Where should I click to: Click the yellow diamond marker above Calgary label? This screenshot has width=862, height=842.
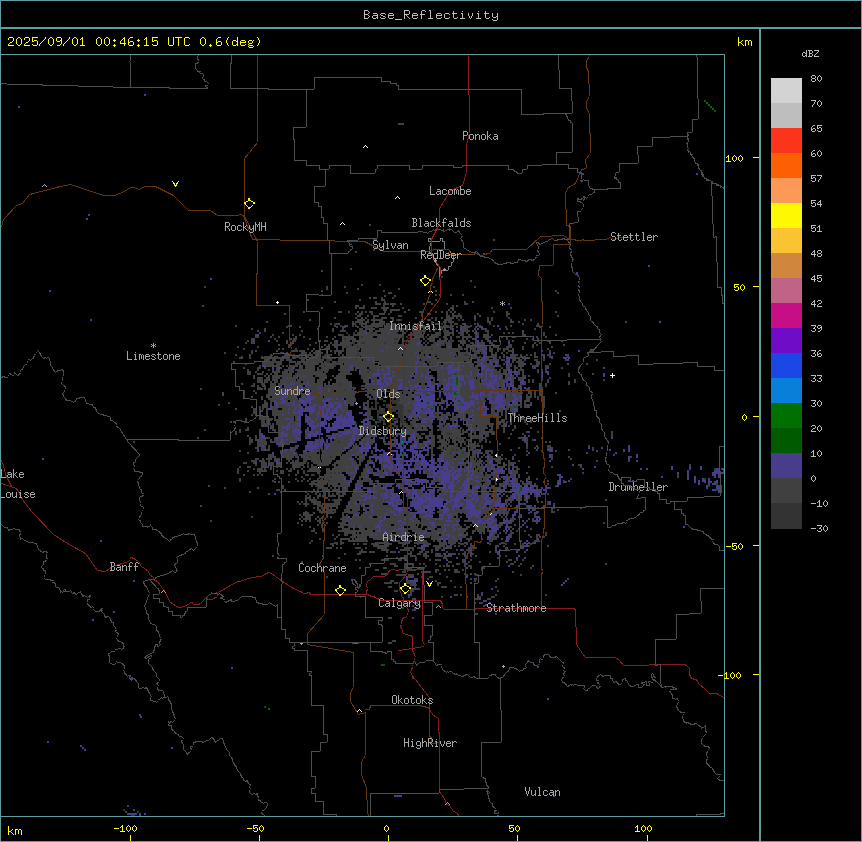coord(405,589)
